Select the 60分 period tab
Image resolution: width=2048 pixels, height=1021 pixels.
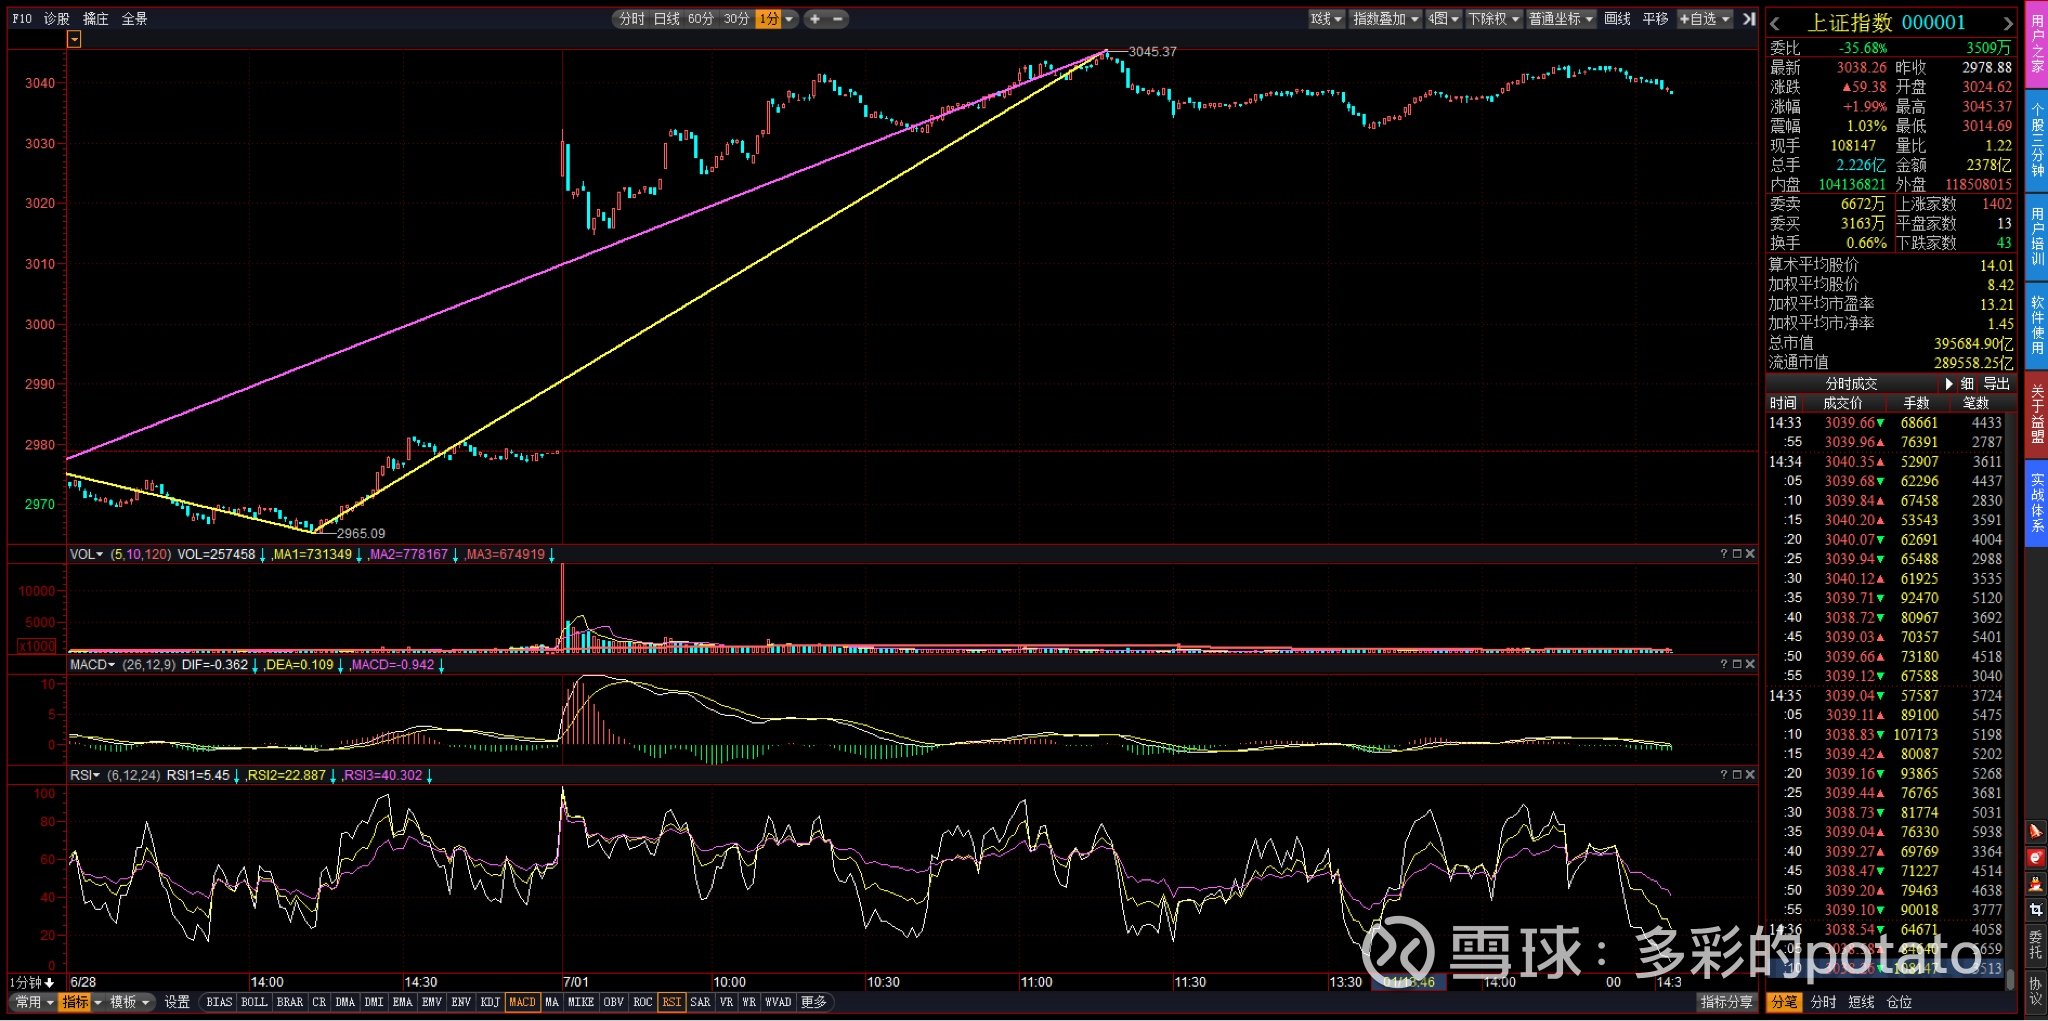pos(701,19)
